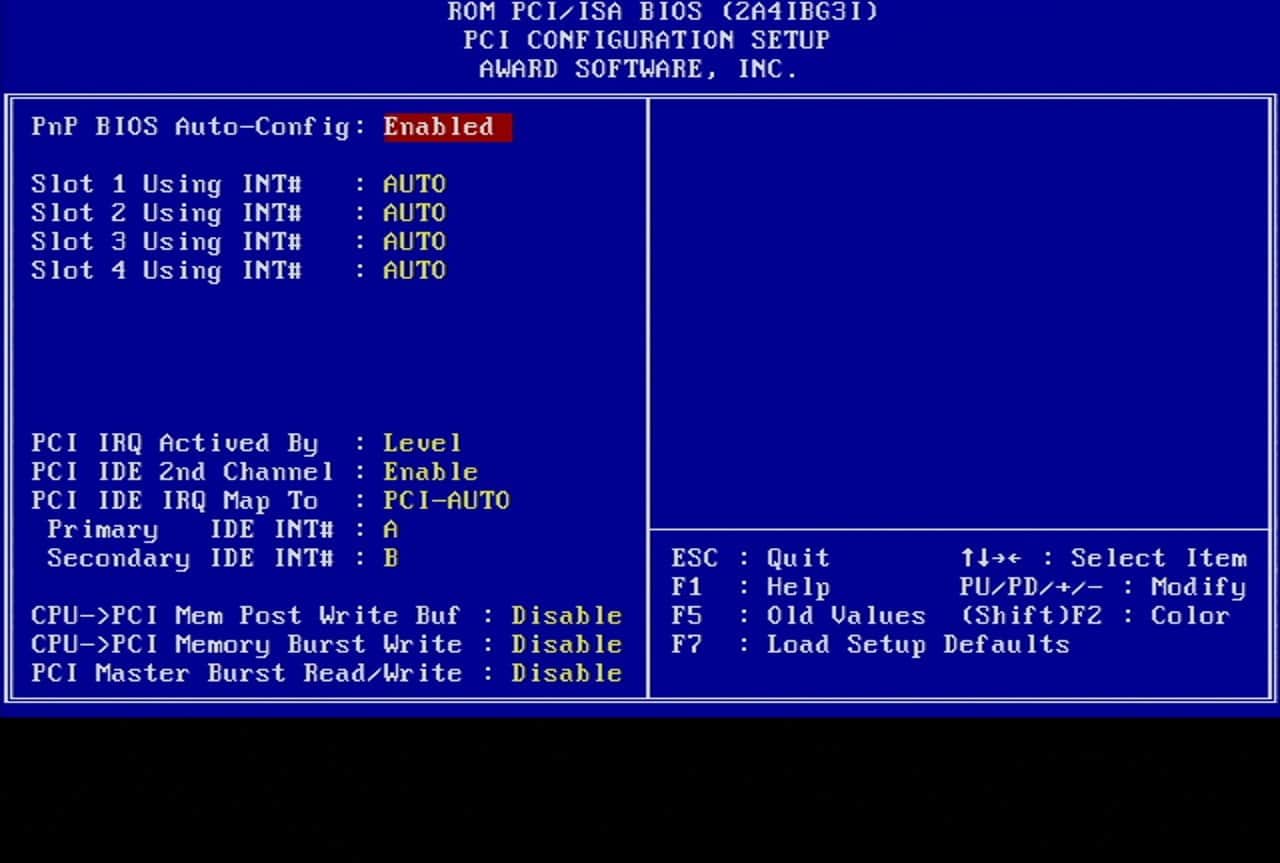Toggle PCI Master Burst Read/Write Disable value
The image size is (1280, 863).
pos(566,674)
